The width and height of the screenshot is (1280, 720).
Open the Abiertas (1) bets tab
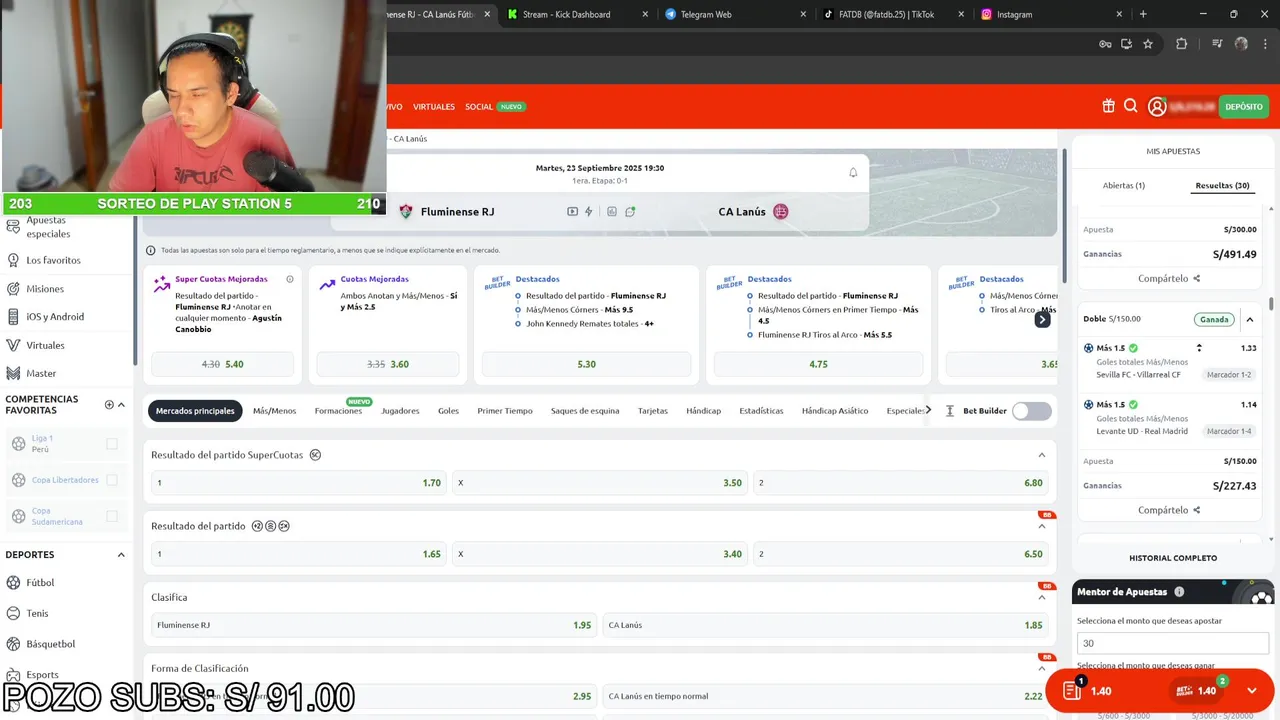pos(1124,186)
